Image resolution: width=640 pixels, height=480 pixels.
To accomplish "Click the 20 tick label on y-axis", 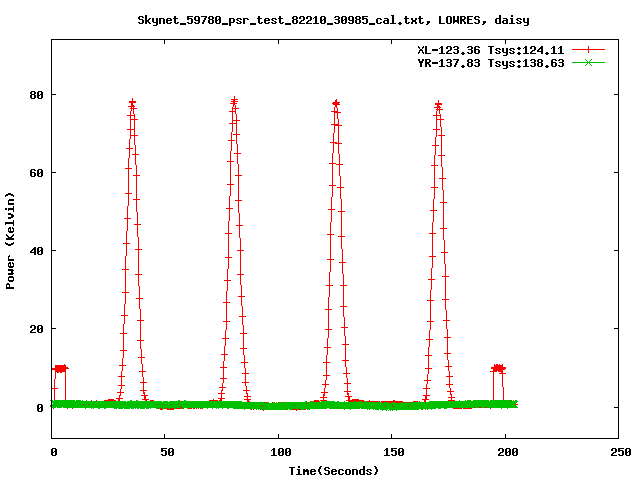I will pos(36,329).
